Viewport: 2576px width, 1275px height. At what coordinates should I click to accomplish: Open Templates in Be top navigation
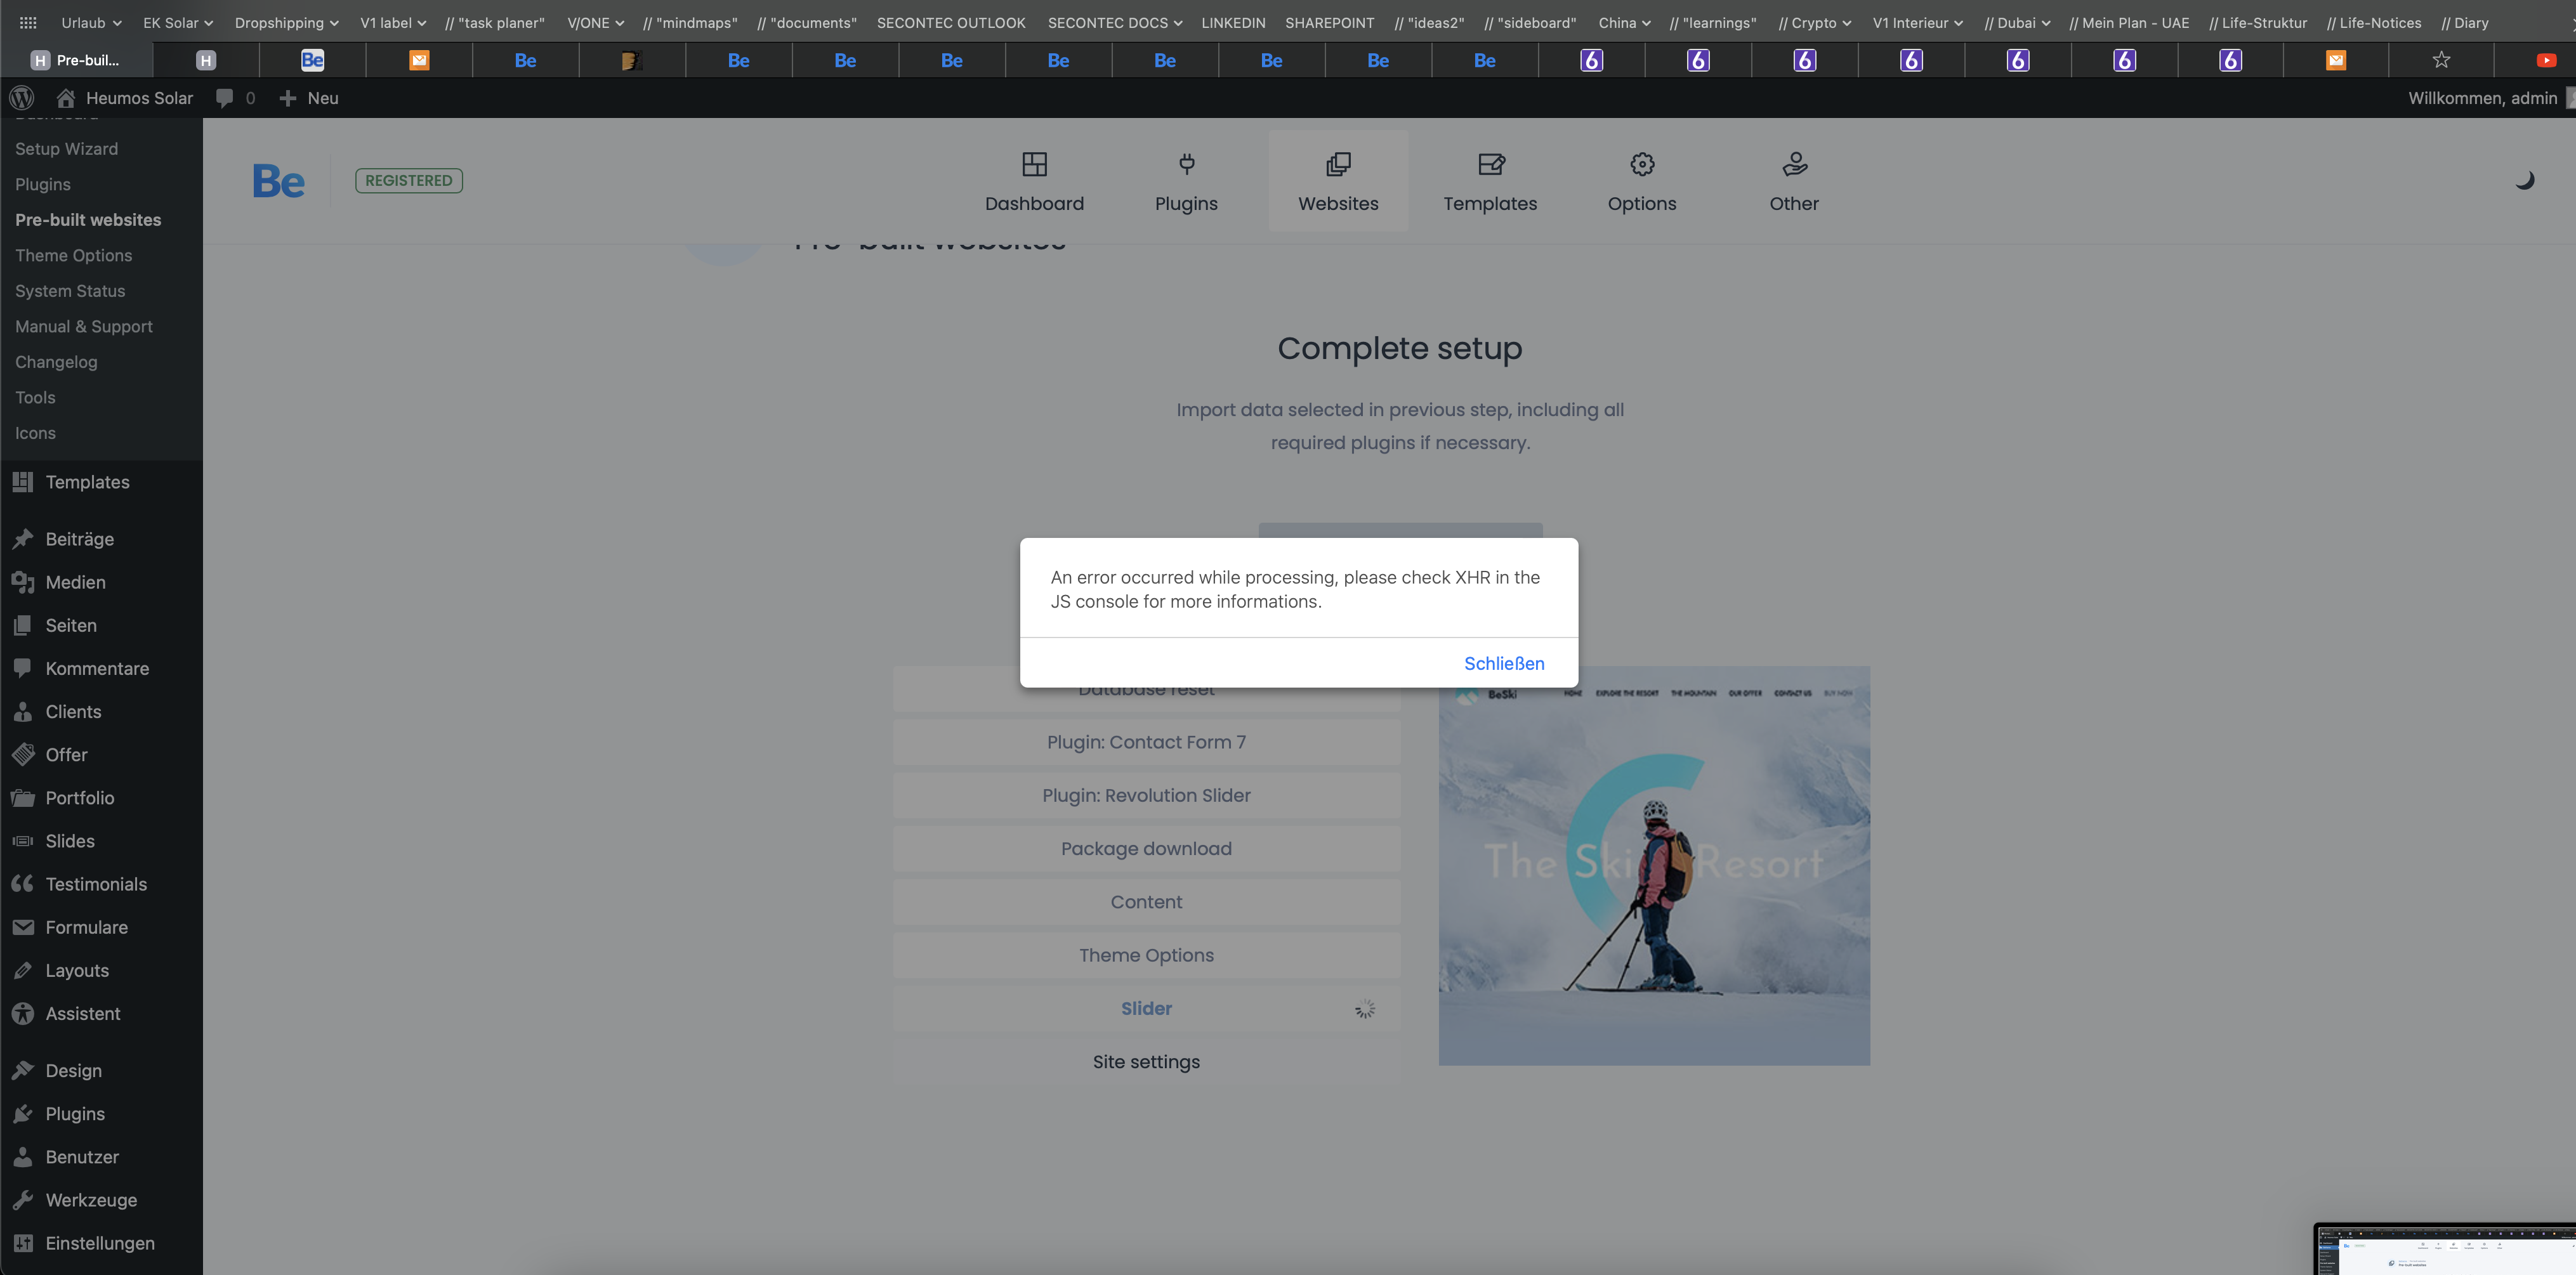[1490, 181]
